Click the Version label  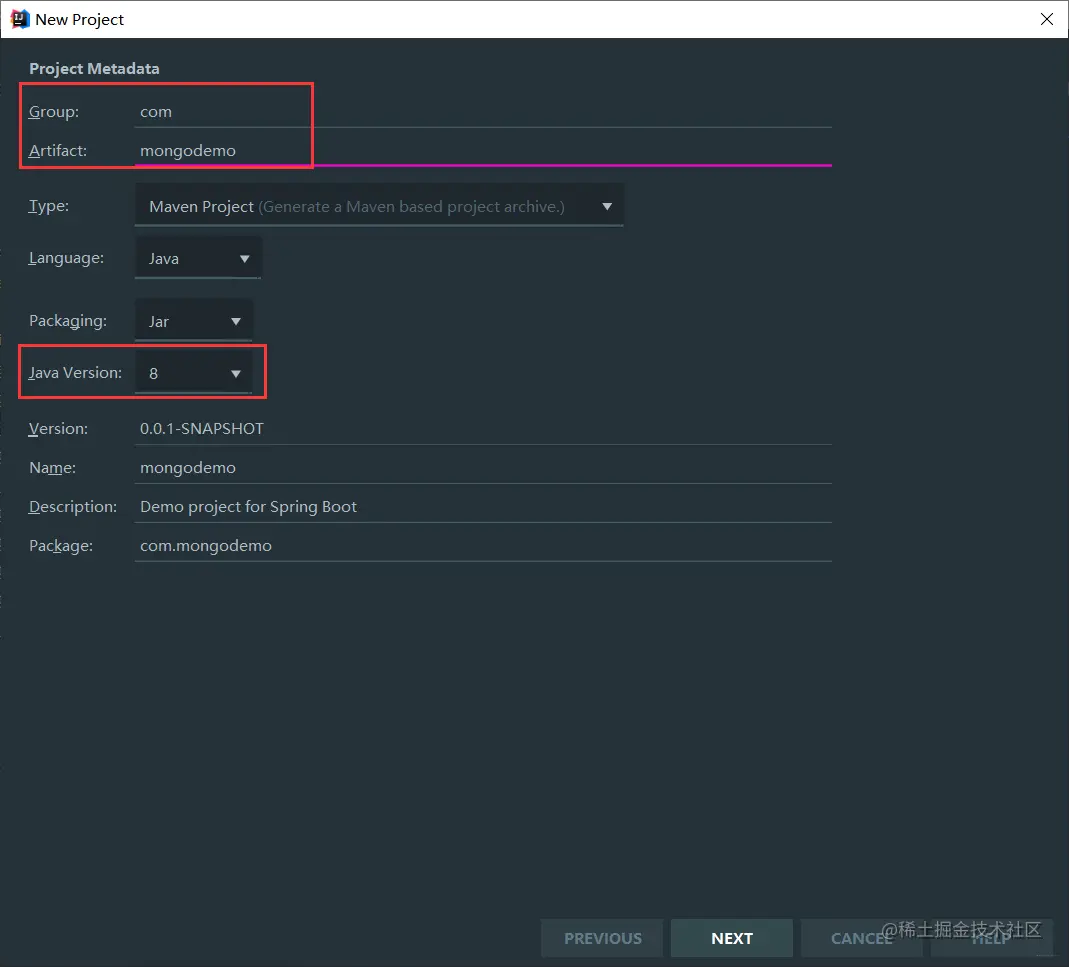click(x=58, y=429)
